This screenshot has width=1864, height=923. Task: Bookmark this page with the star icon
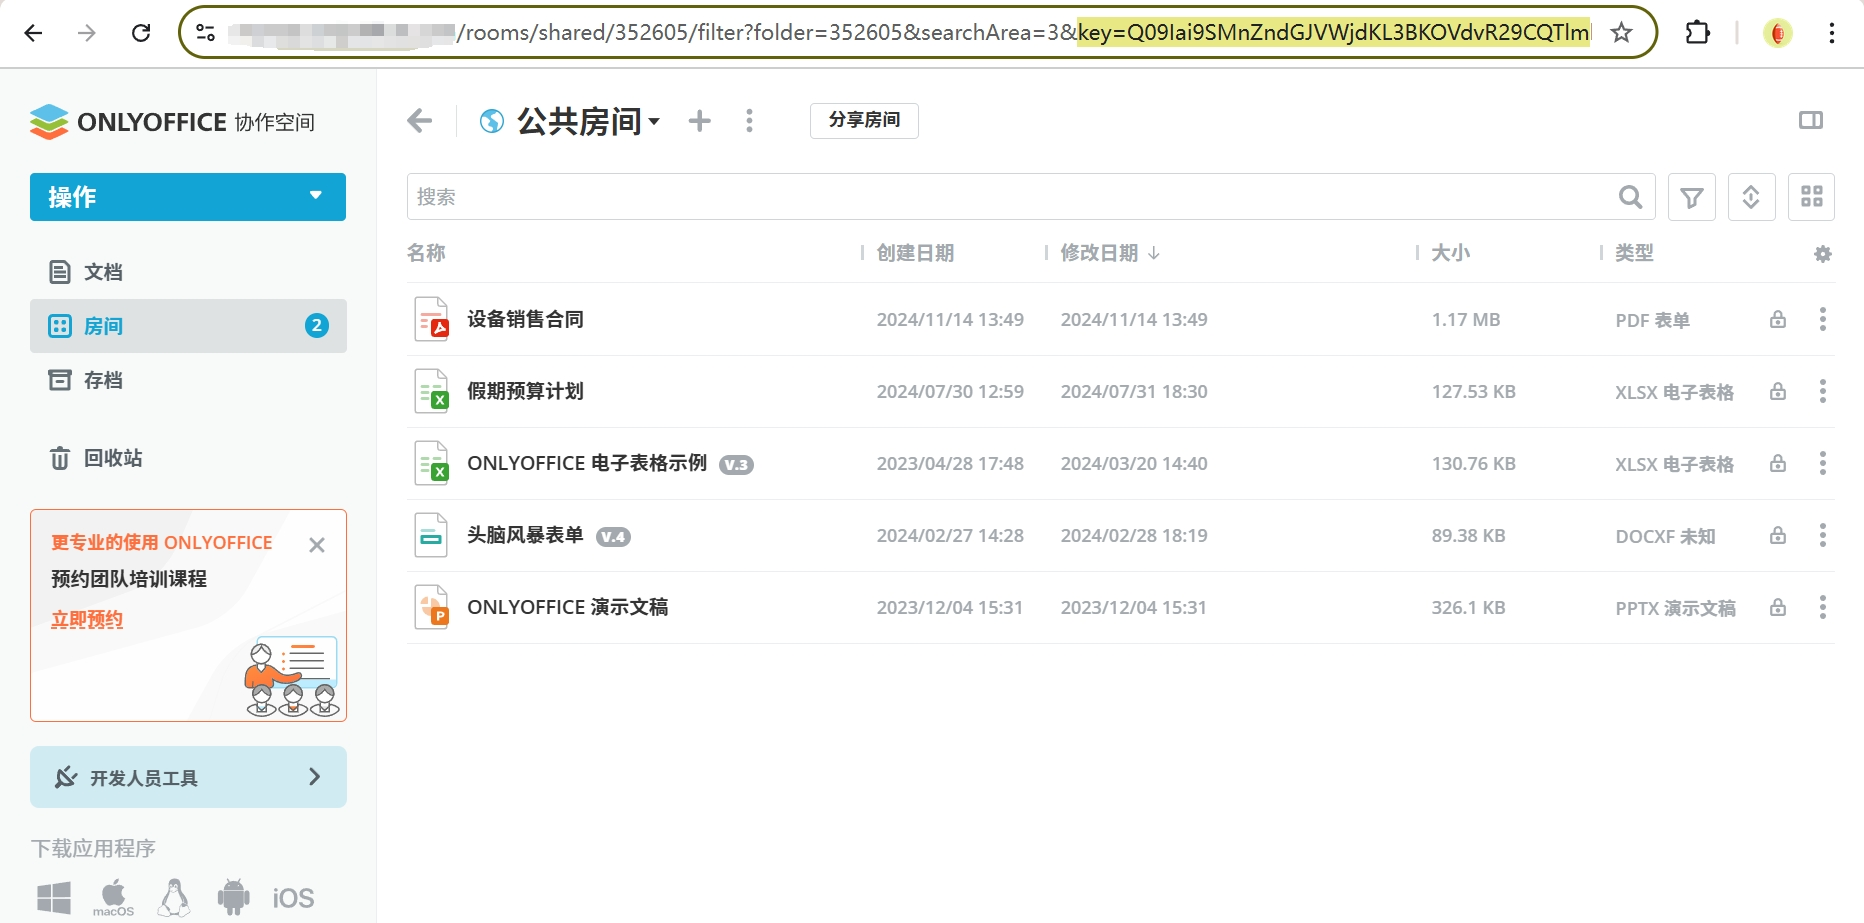pos(1621,33)
